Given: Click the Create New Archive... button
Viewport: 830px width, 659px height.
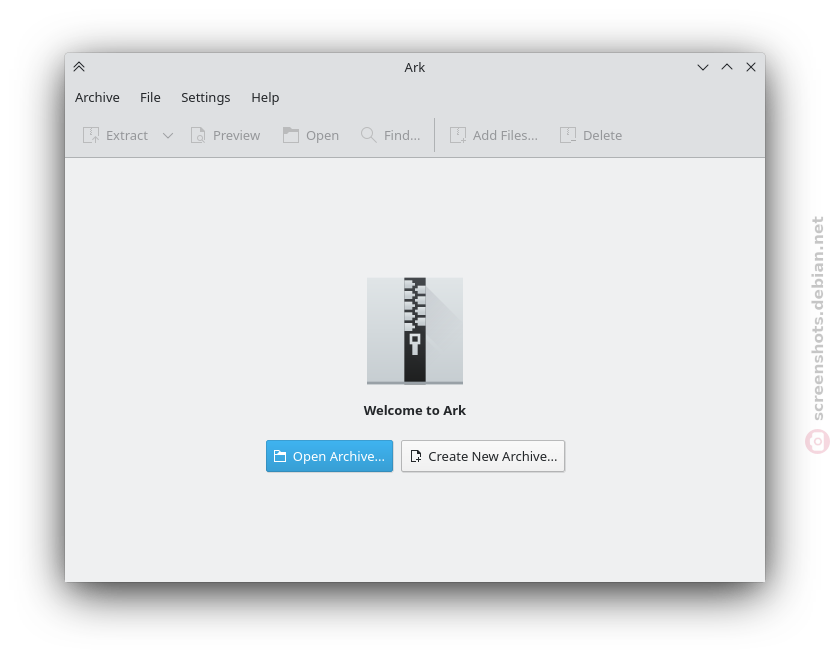Looking at the screenshot, I should point(483,456).
